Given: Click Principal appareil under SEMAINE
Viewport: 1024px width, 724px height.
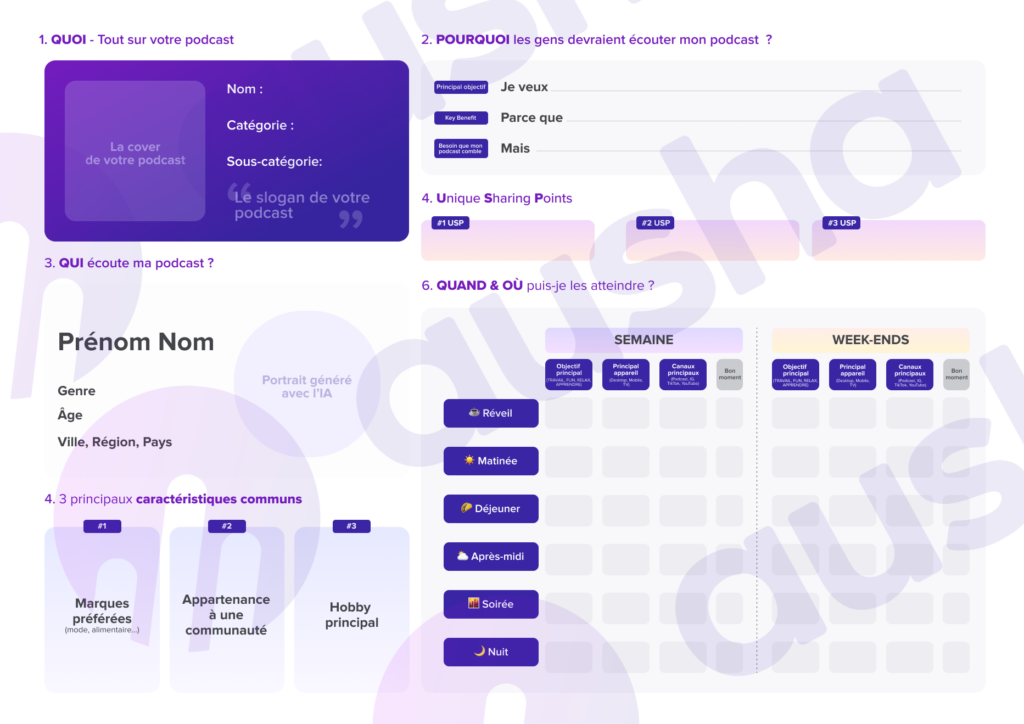Looking at the screenshot, I should pos(626,375).
